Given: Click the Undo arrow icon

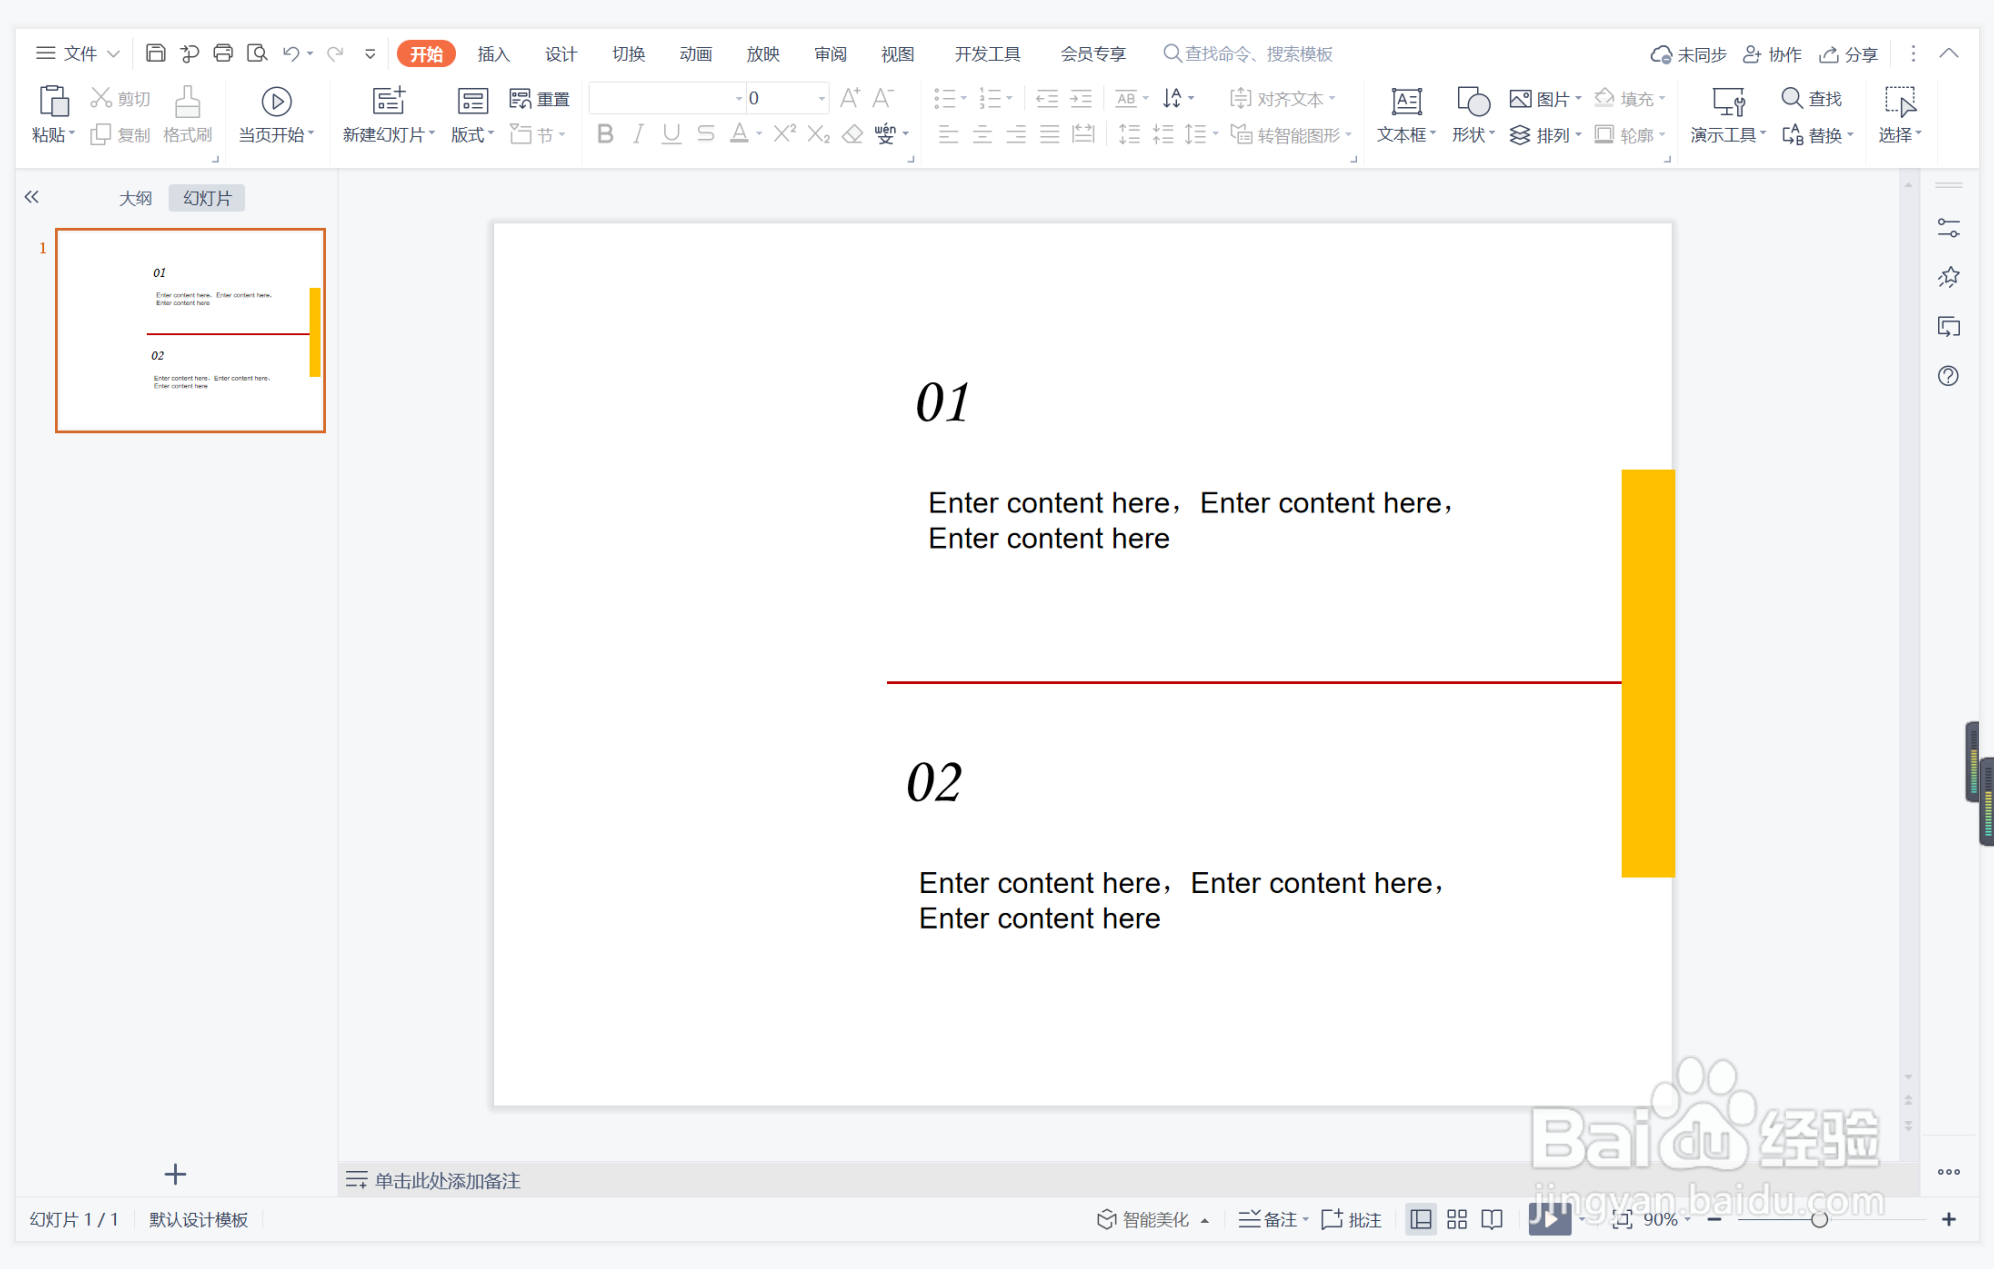Looking at the screenshot, I should (291, 53).
